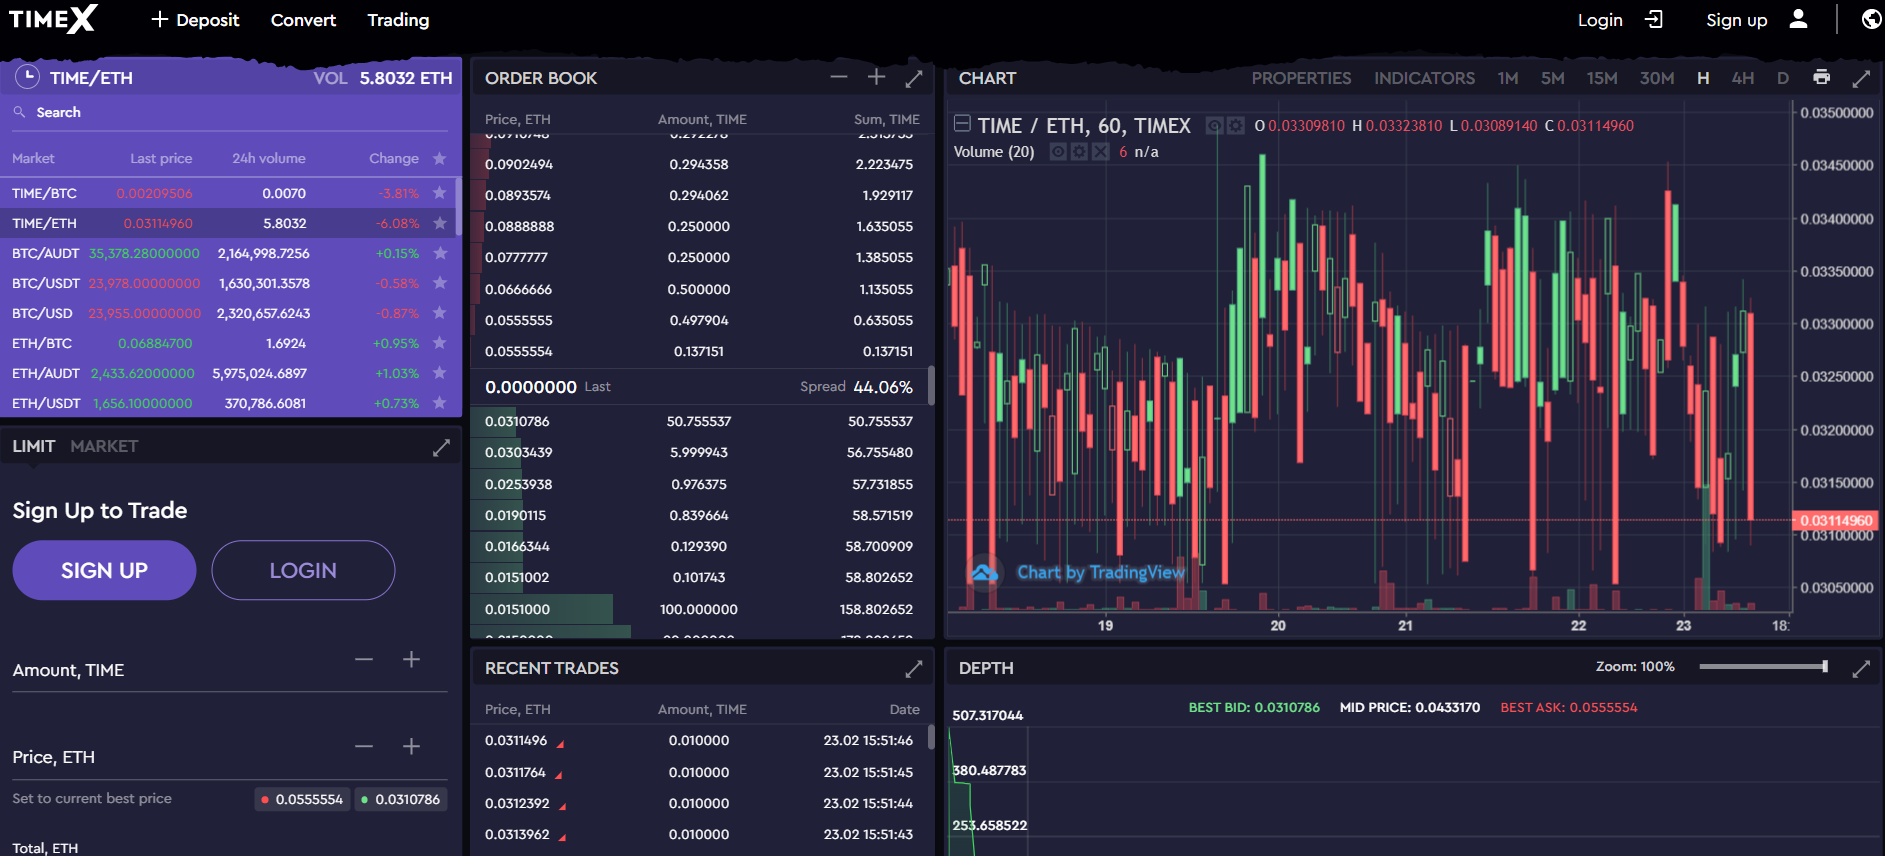Increase Amount, TIME with plus

pos(411,659)
